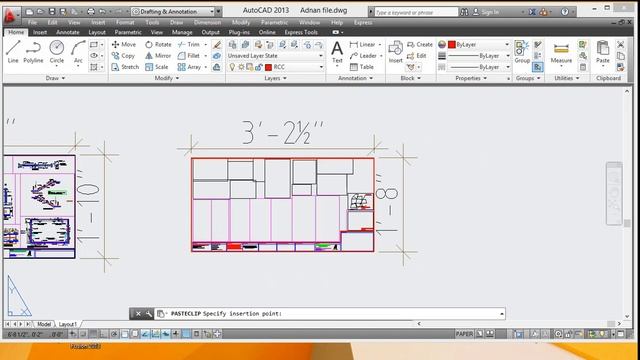This screenshot has width=640, height=360.
Task: Click the Trim tool
Action: 189,44
